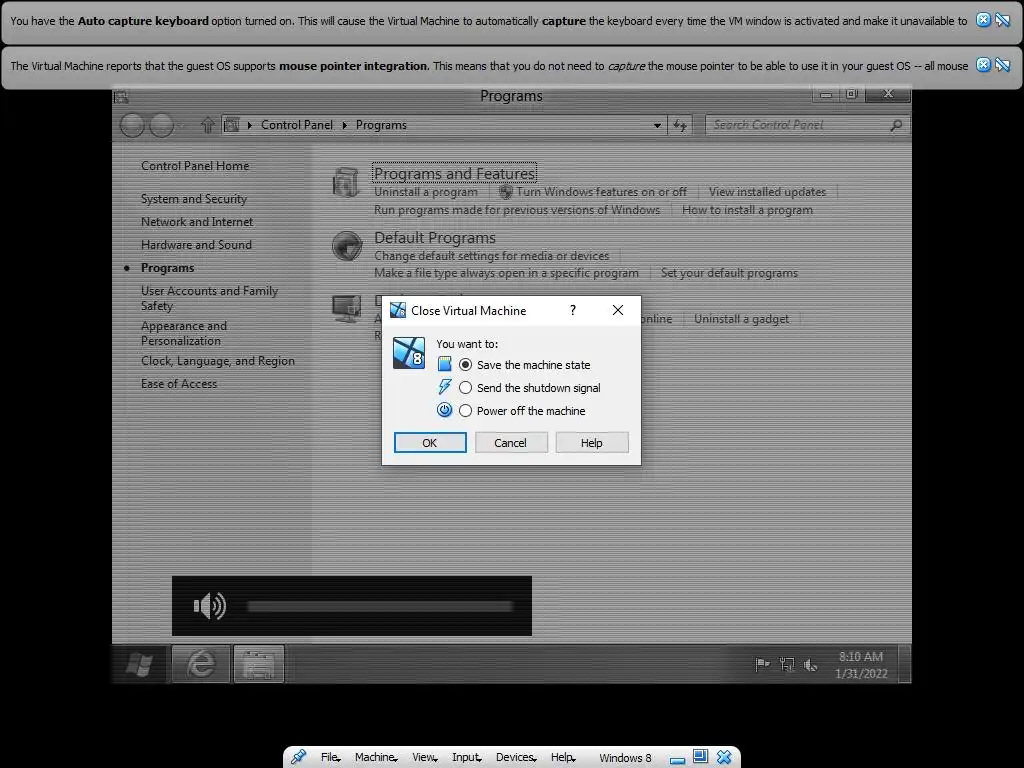Close the VM via mini toolbar X icon

pyautogui.click(x=724, y=757)
